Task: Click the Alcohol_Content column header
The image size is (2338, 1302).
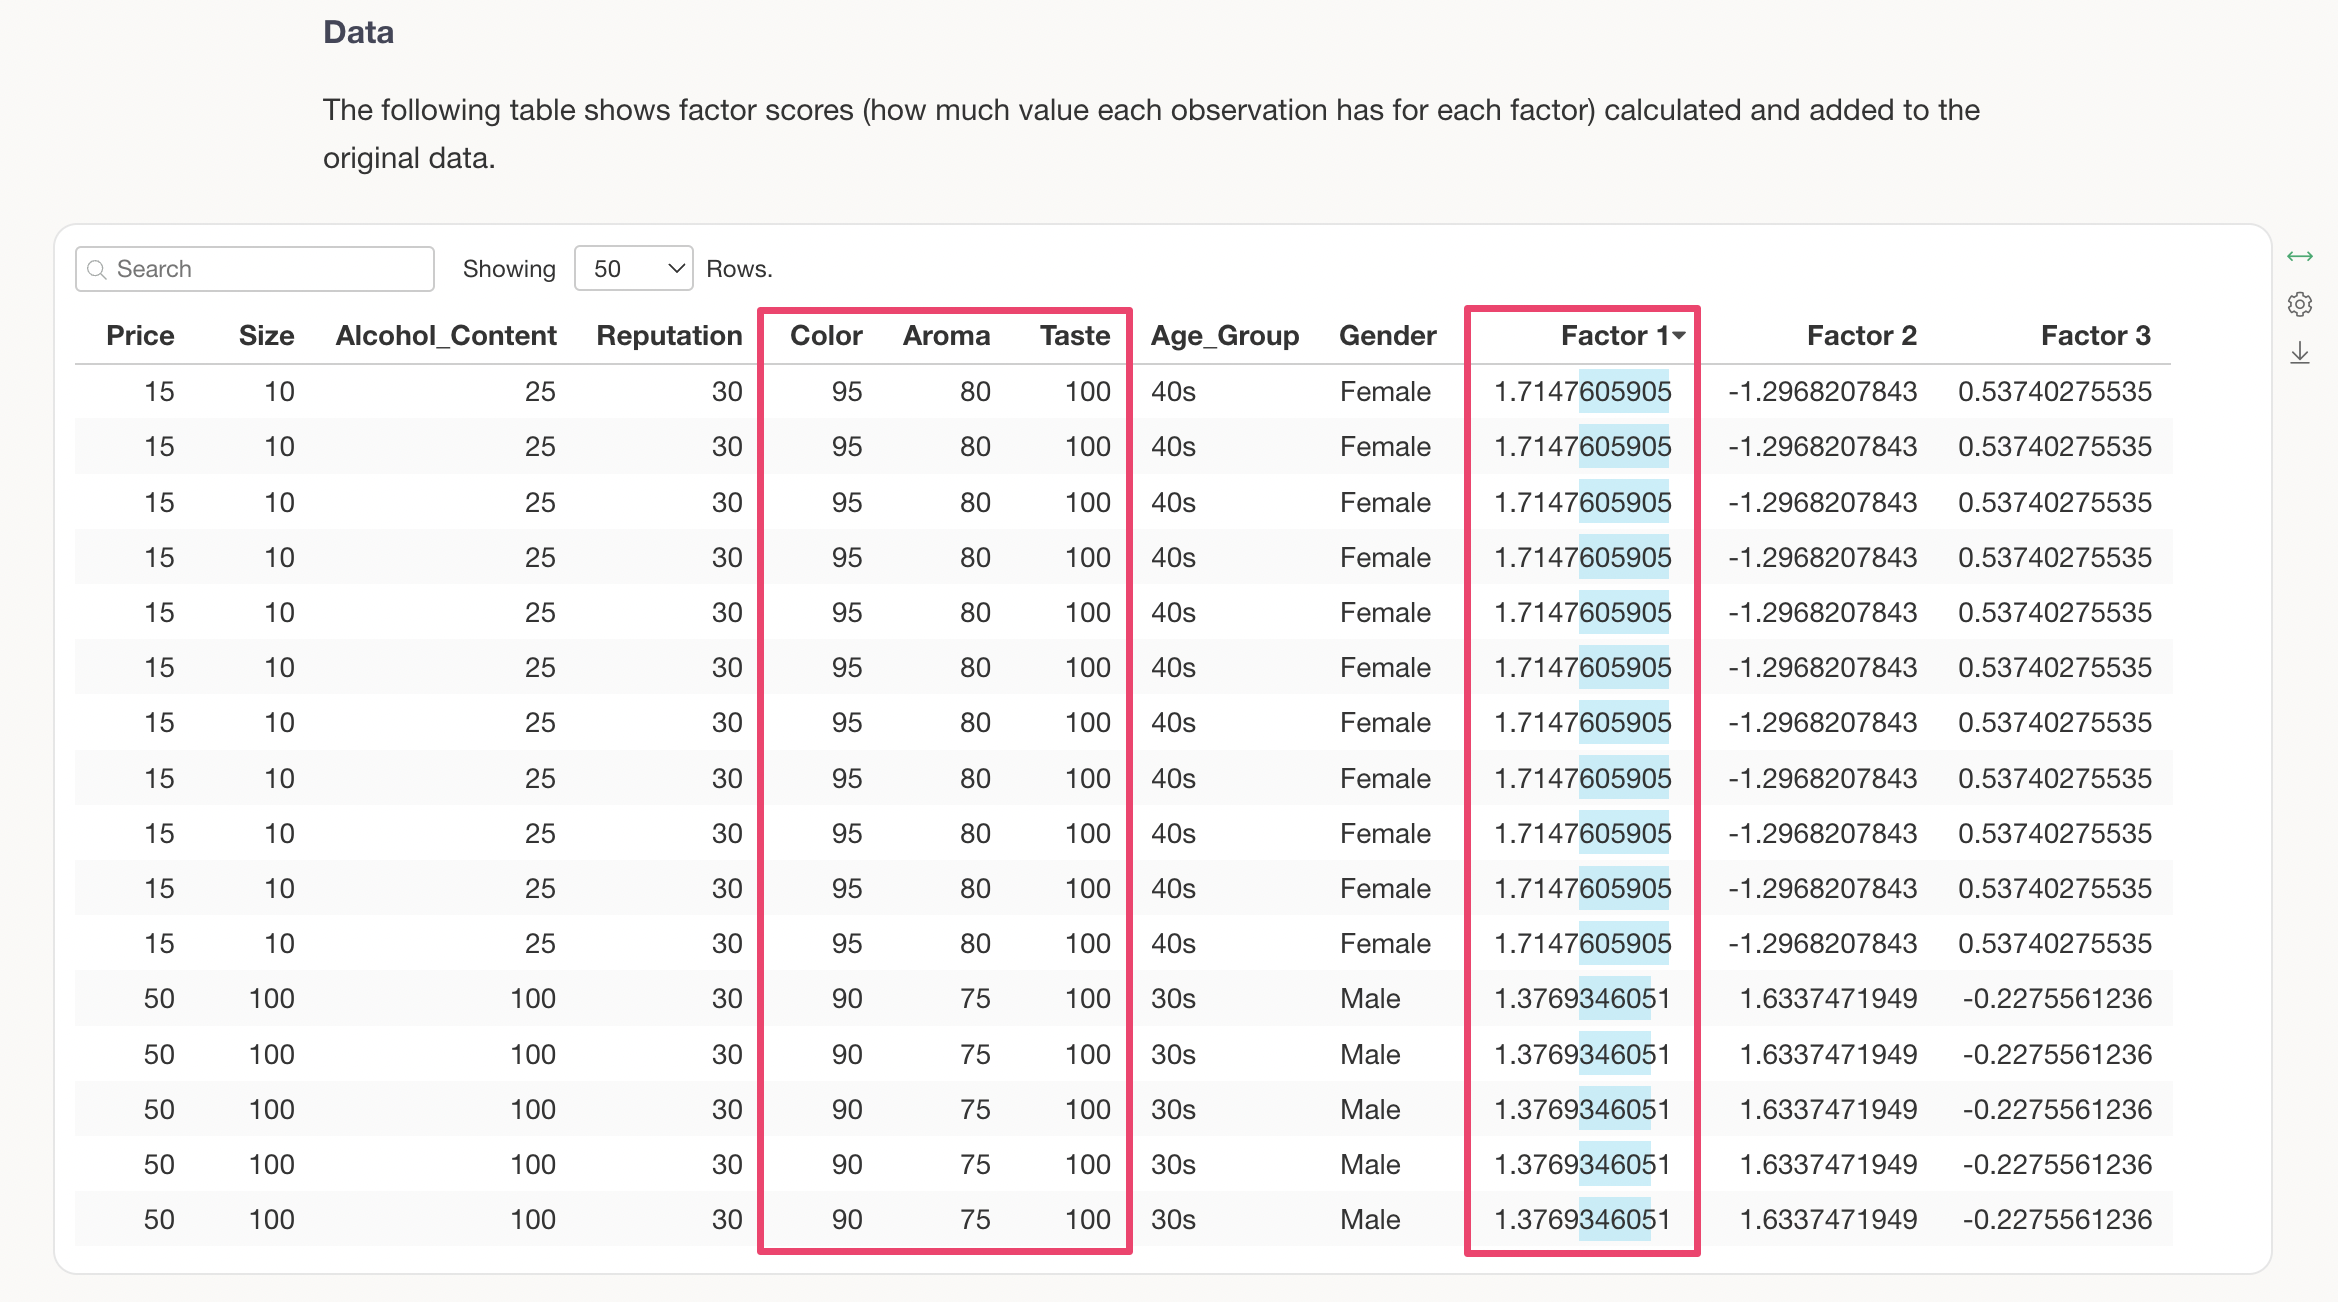Action: pos(446,336)
